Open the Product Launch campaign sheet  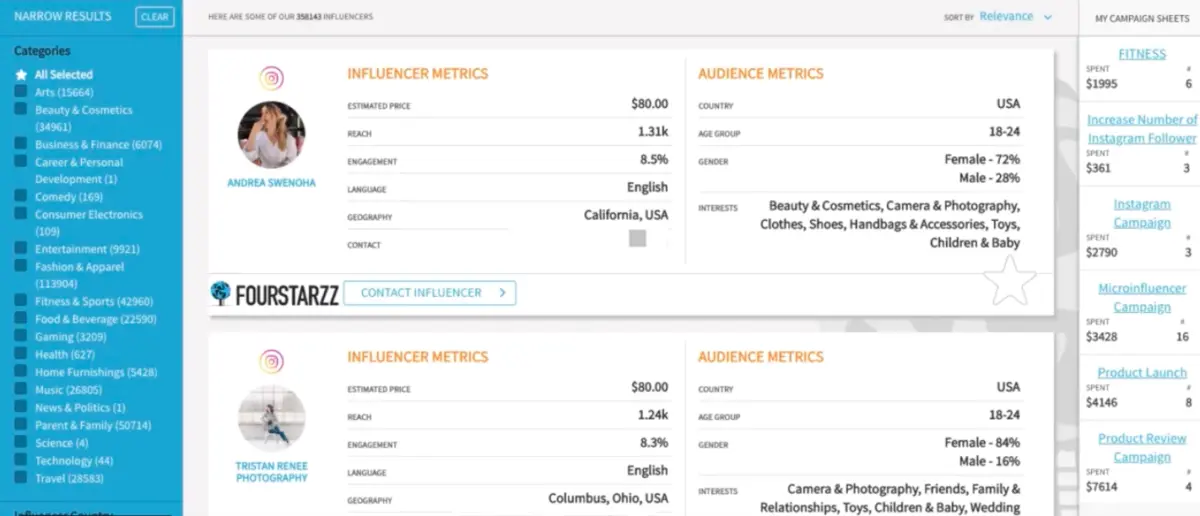click(x=1141, y=372)
